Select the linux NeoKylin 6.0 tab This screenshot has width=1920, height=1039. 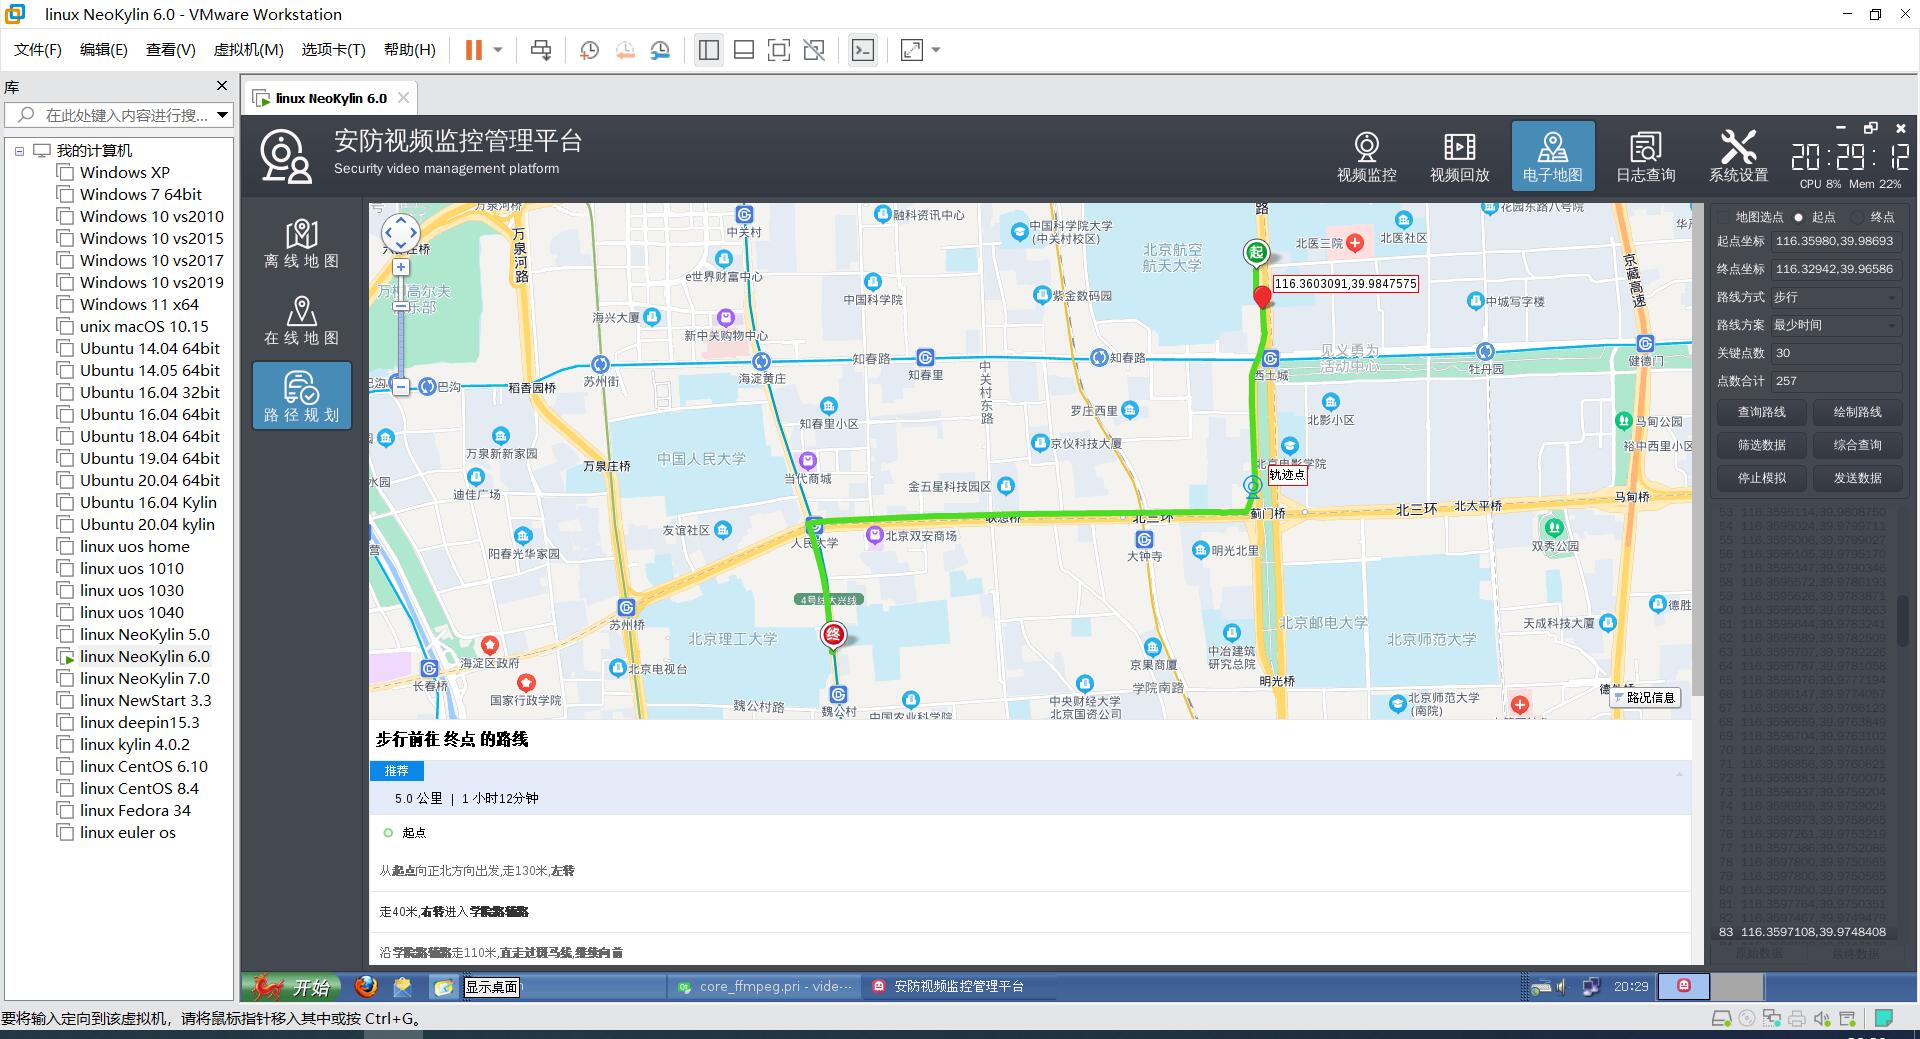tap(331, 98)
